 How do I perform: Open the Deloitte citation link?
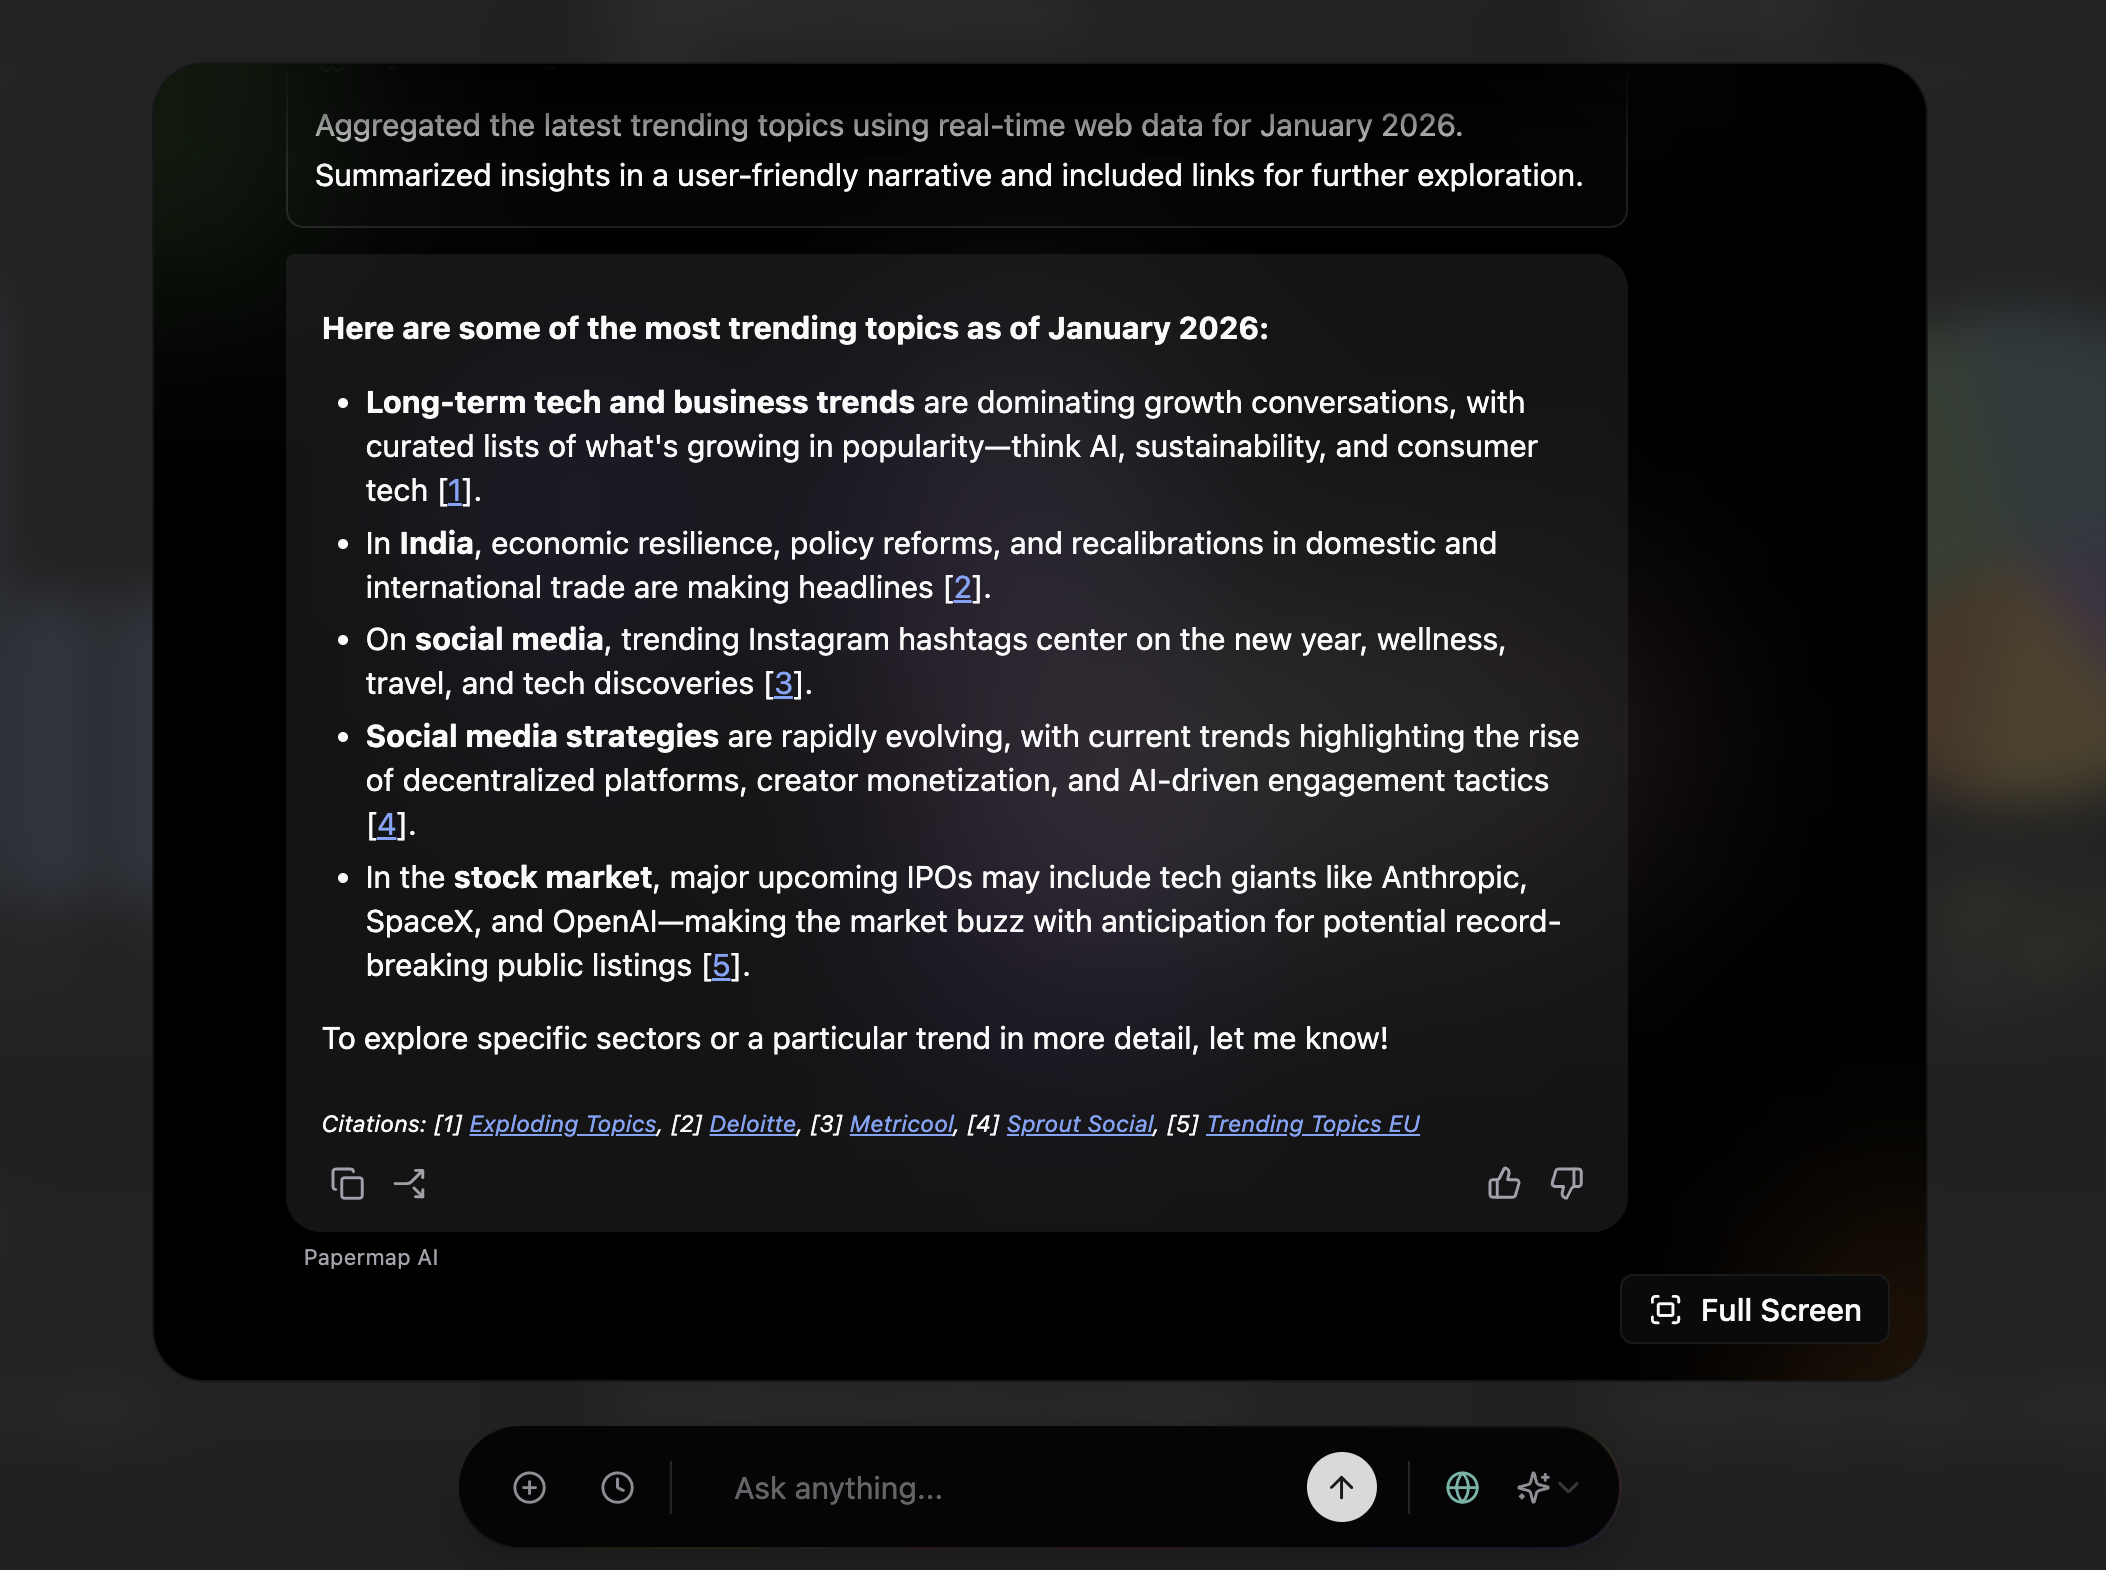tap(752, 1124)
